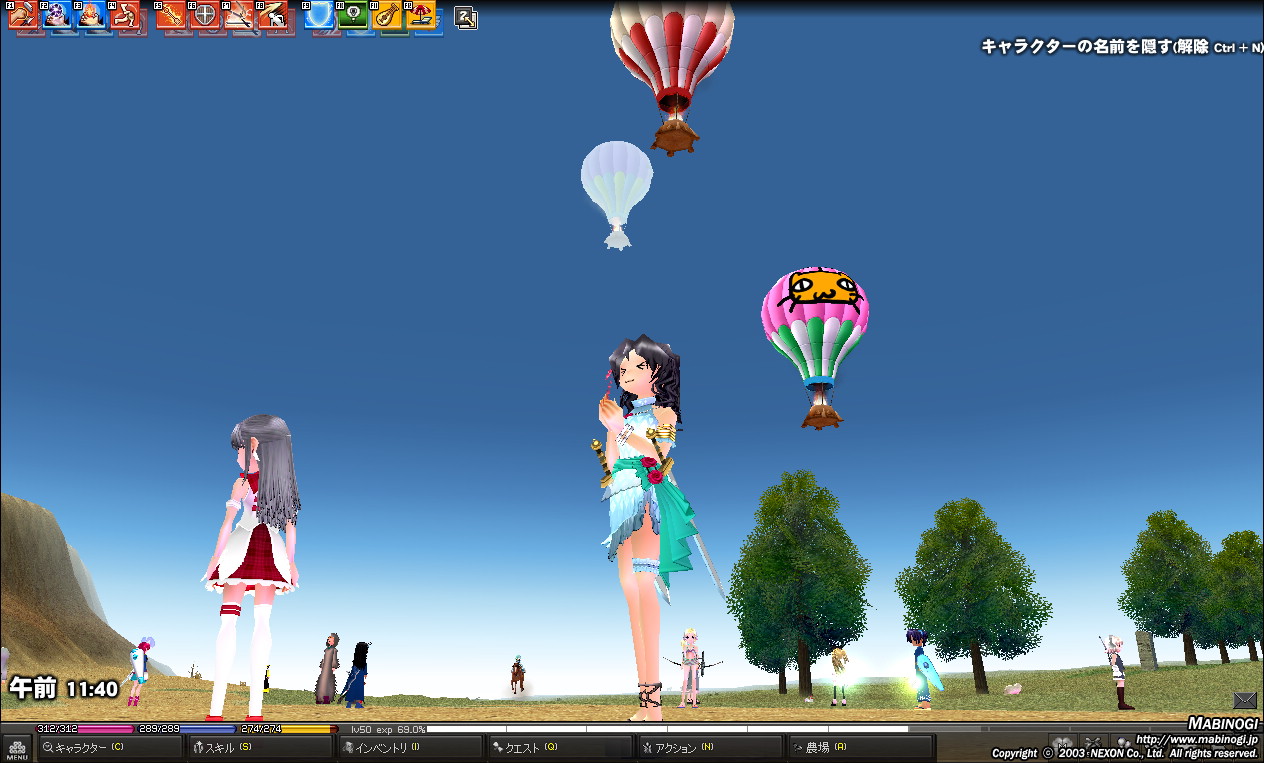This screenshot has height=763, width=1264.
Task: Open the スキル (S) skills window
Action: point(260,747)
